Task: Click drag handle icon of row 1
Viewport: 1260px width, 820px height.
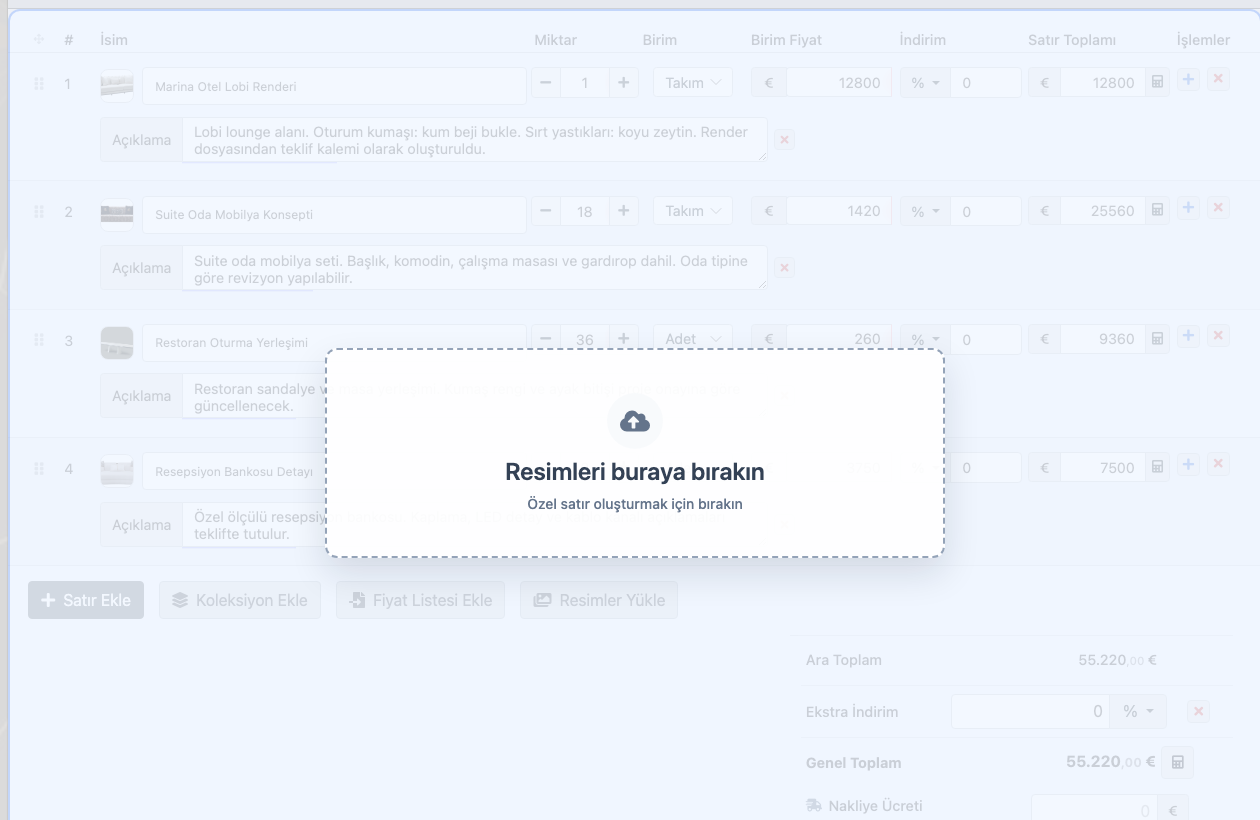Action: pos(39,84)
